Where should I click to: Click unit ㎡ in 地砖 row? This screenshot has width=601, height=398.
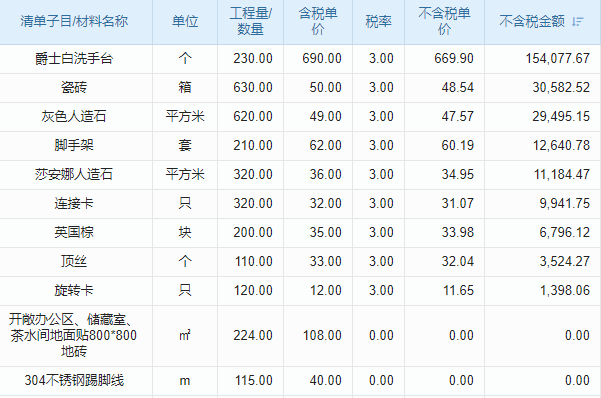click(x=185, y=336)
